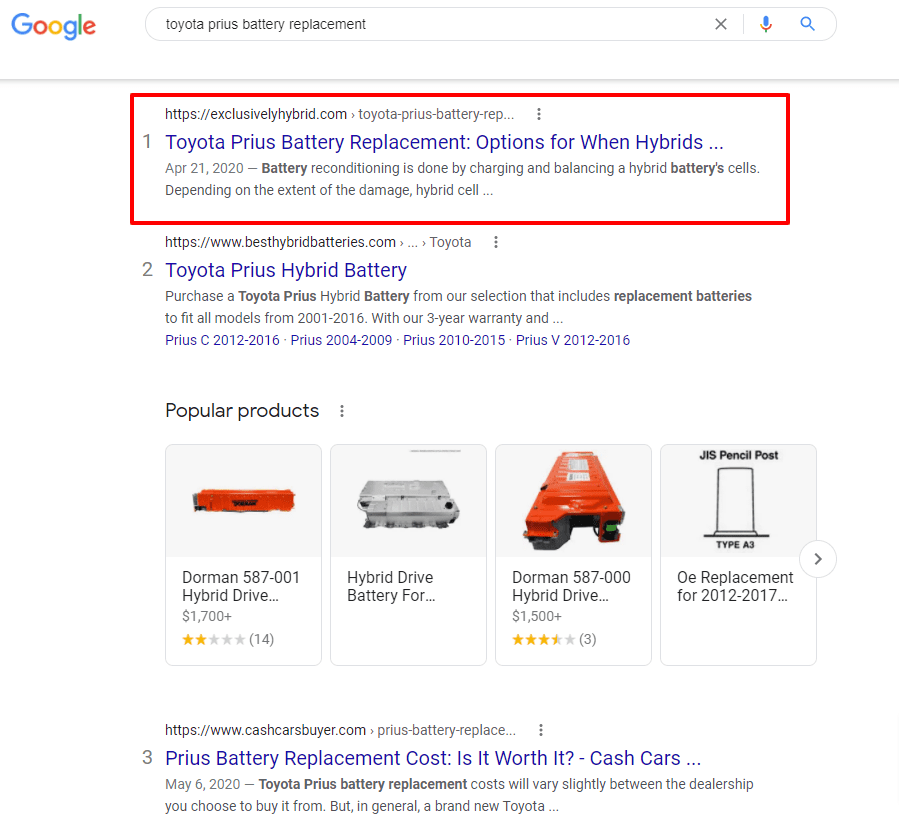View Hybrid Drive Battery For product image
This screenshot has width=899, height=822.
(x=408, y=501)
